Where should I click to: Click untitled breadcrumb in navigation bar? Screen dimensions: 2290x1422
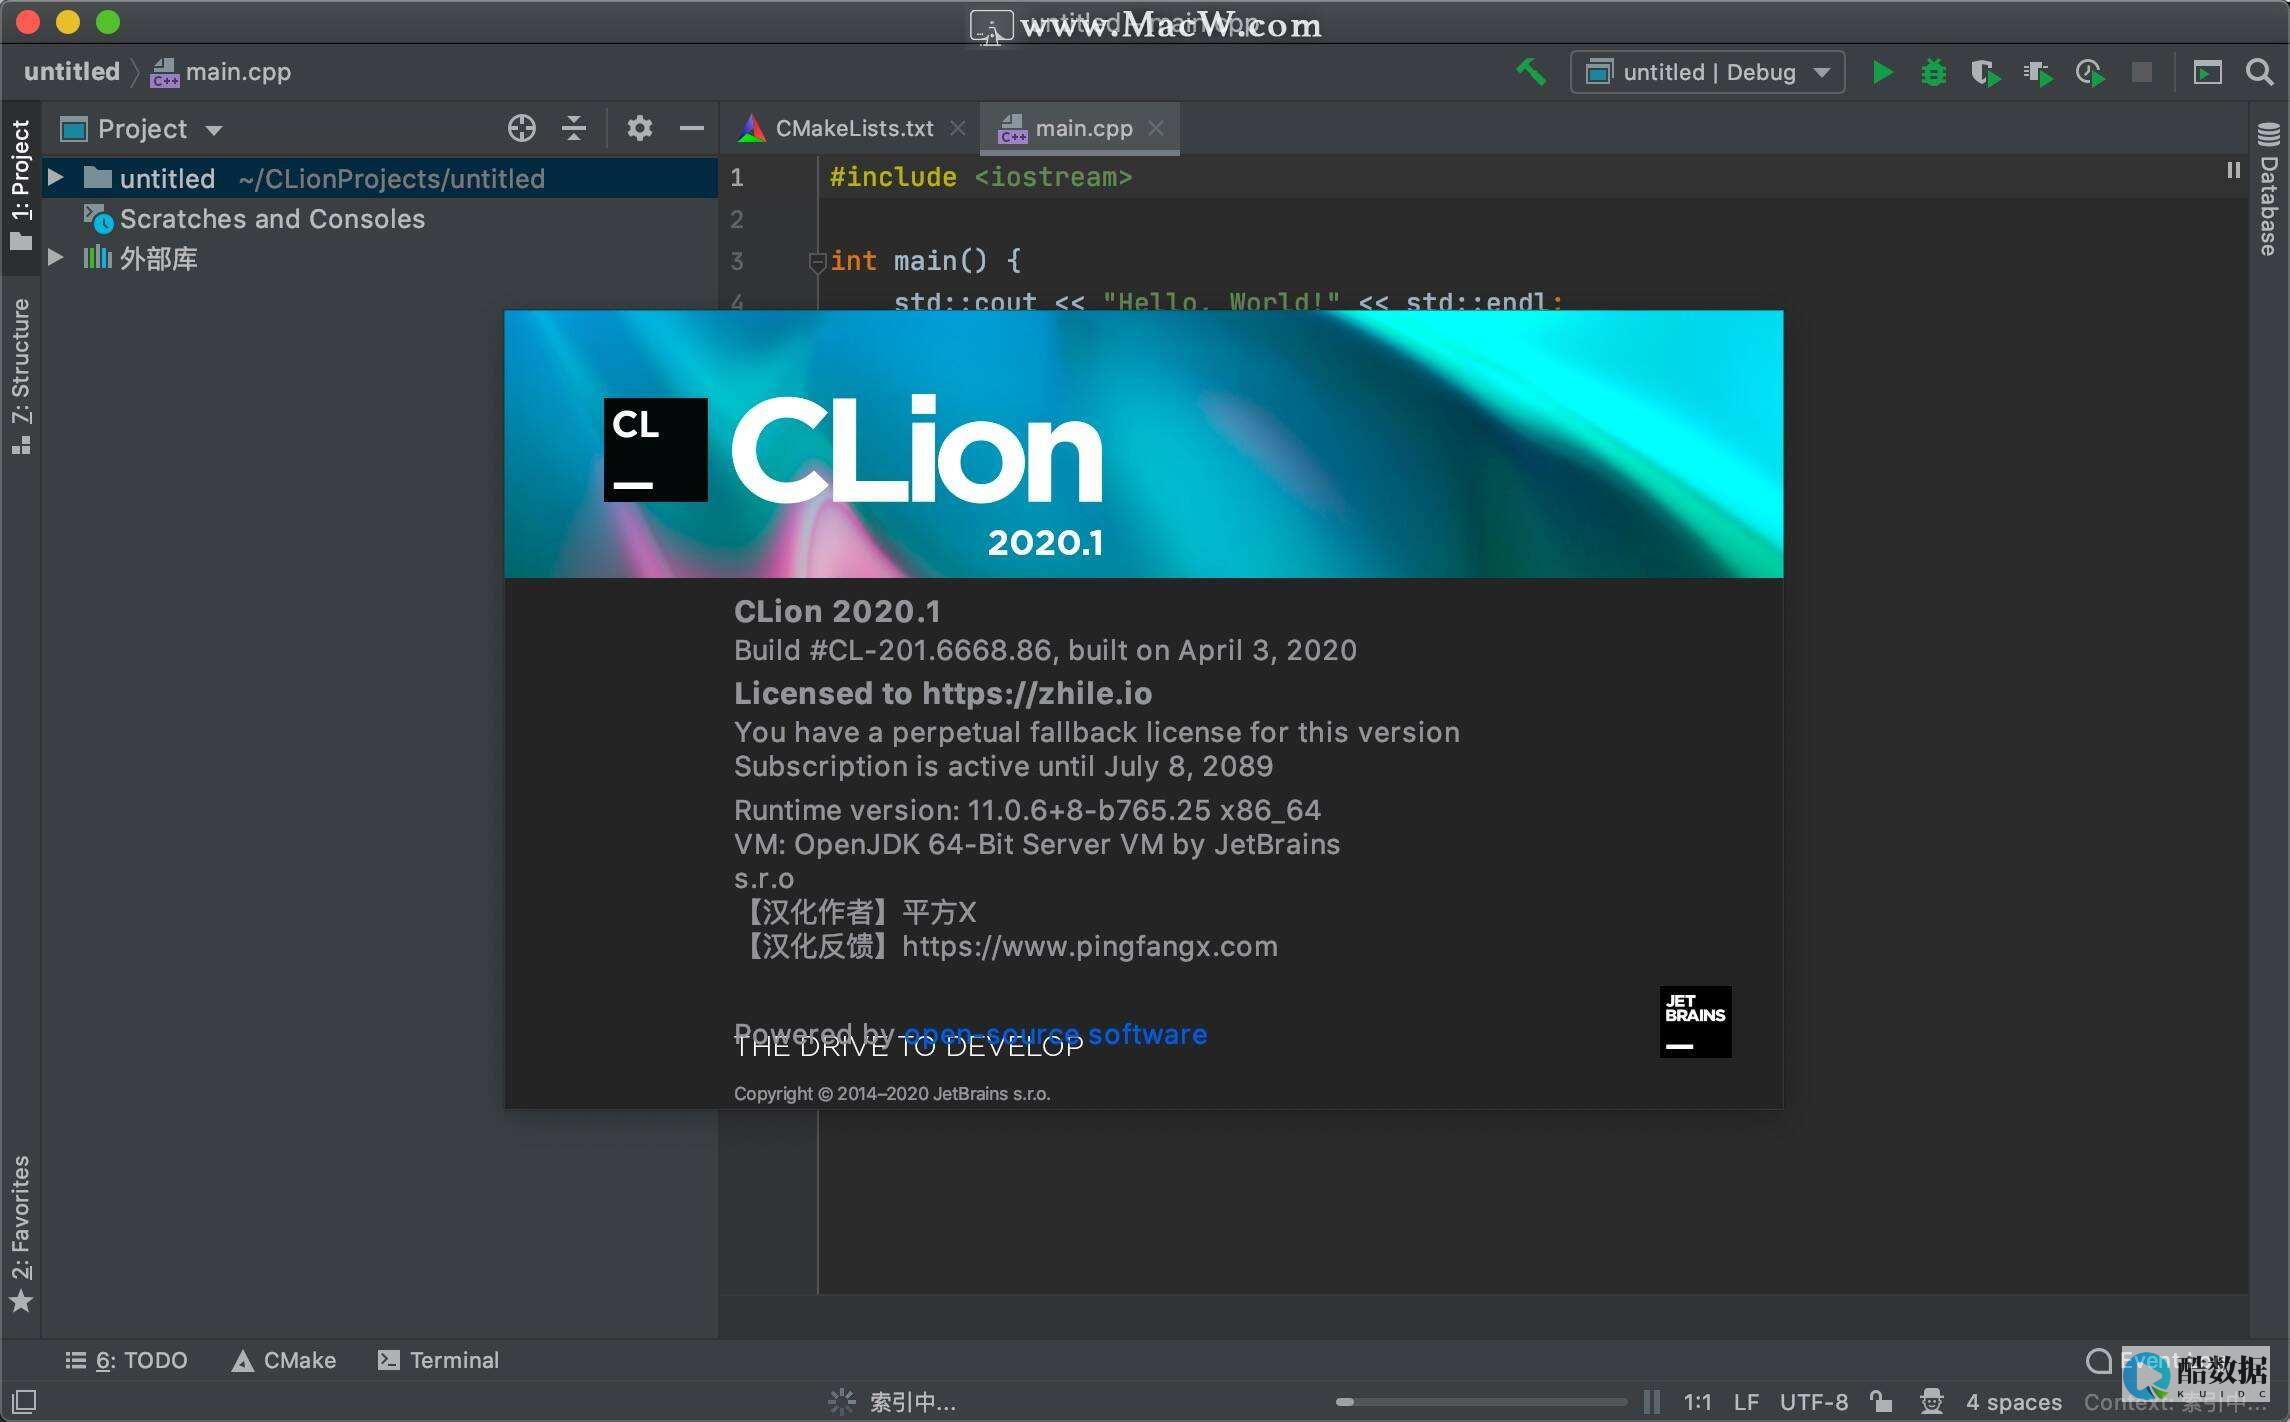72,72
